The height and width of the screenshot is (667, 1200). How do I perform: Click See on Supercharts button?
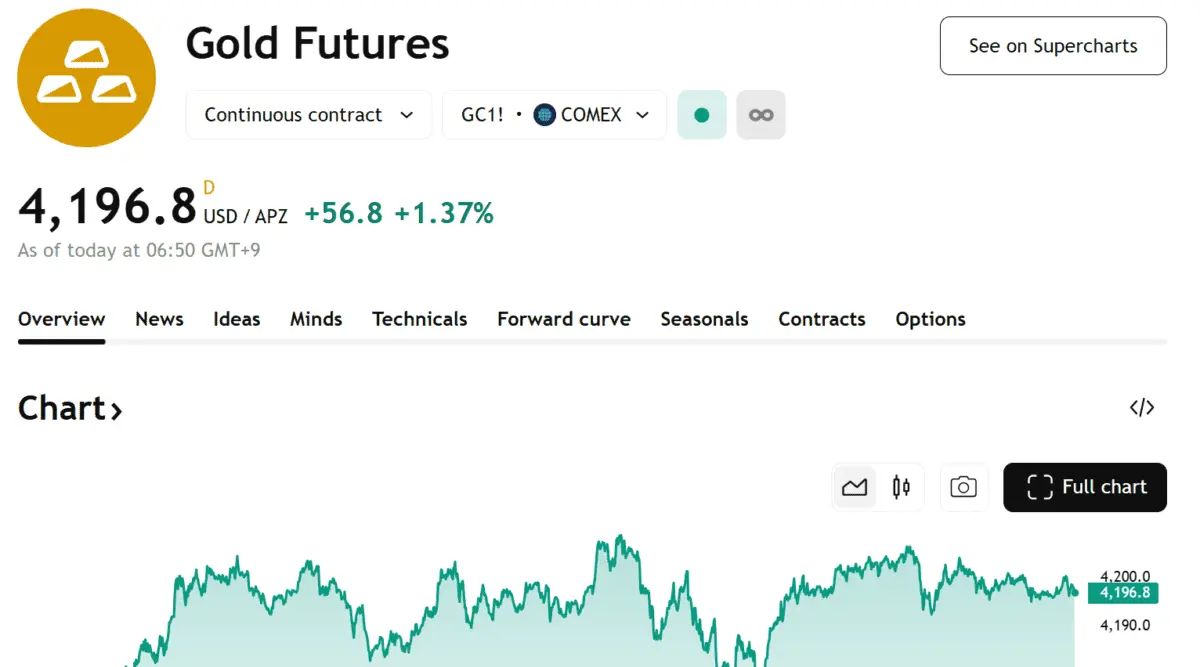pos(1053,46)
